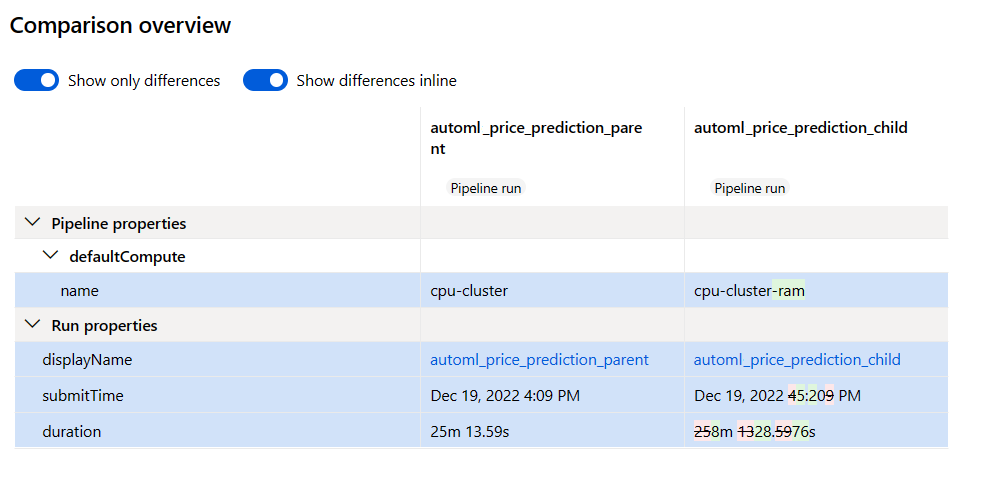Collapse the Run properties section
991x482 pixels.
coord(31,325)
